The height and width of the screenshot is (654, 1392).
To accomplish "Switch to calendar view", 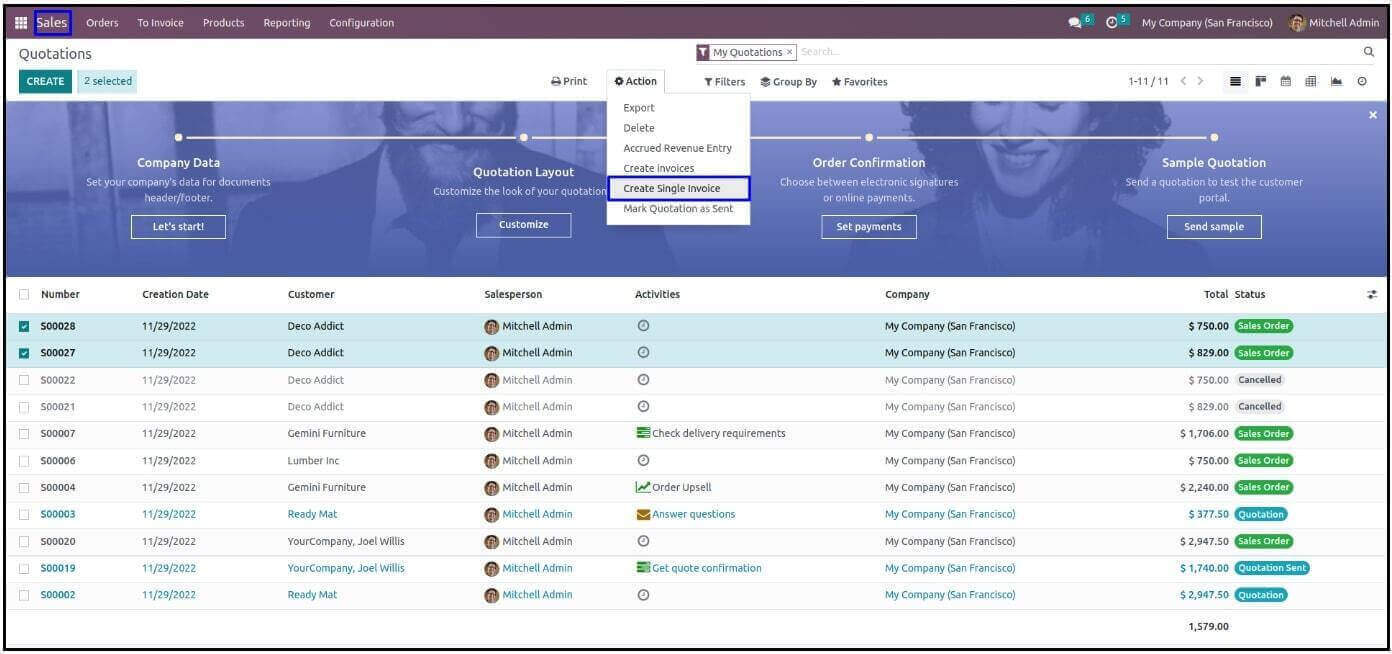I will (1286, 81).
